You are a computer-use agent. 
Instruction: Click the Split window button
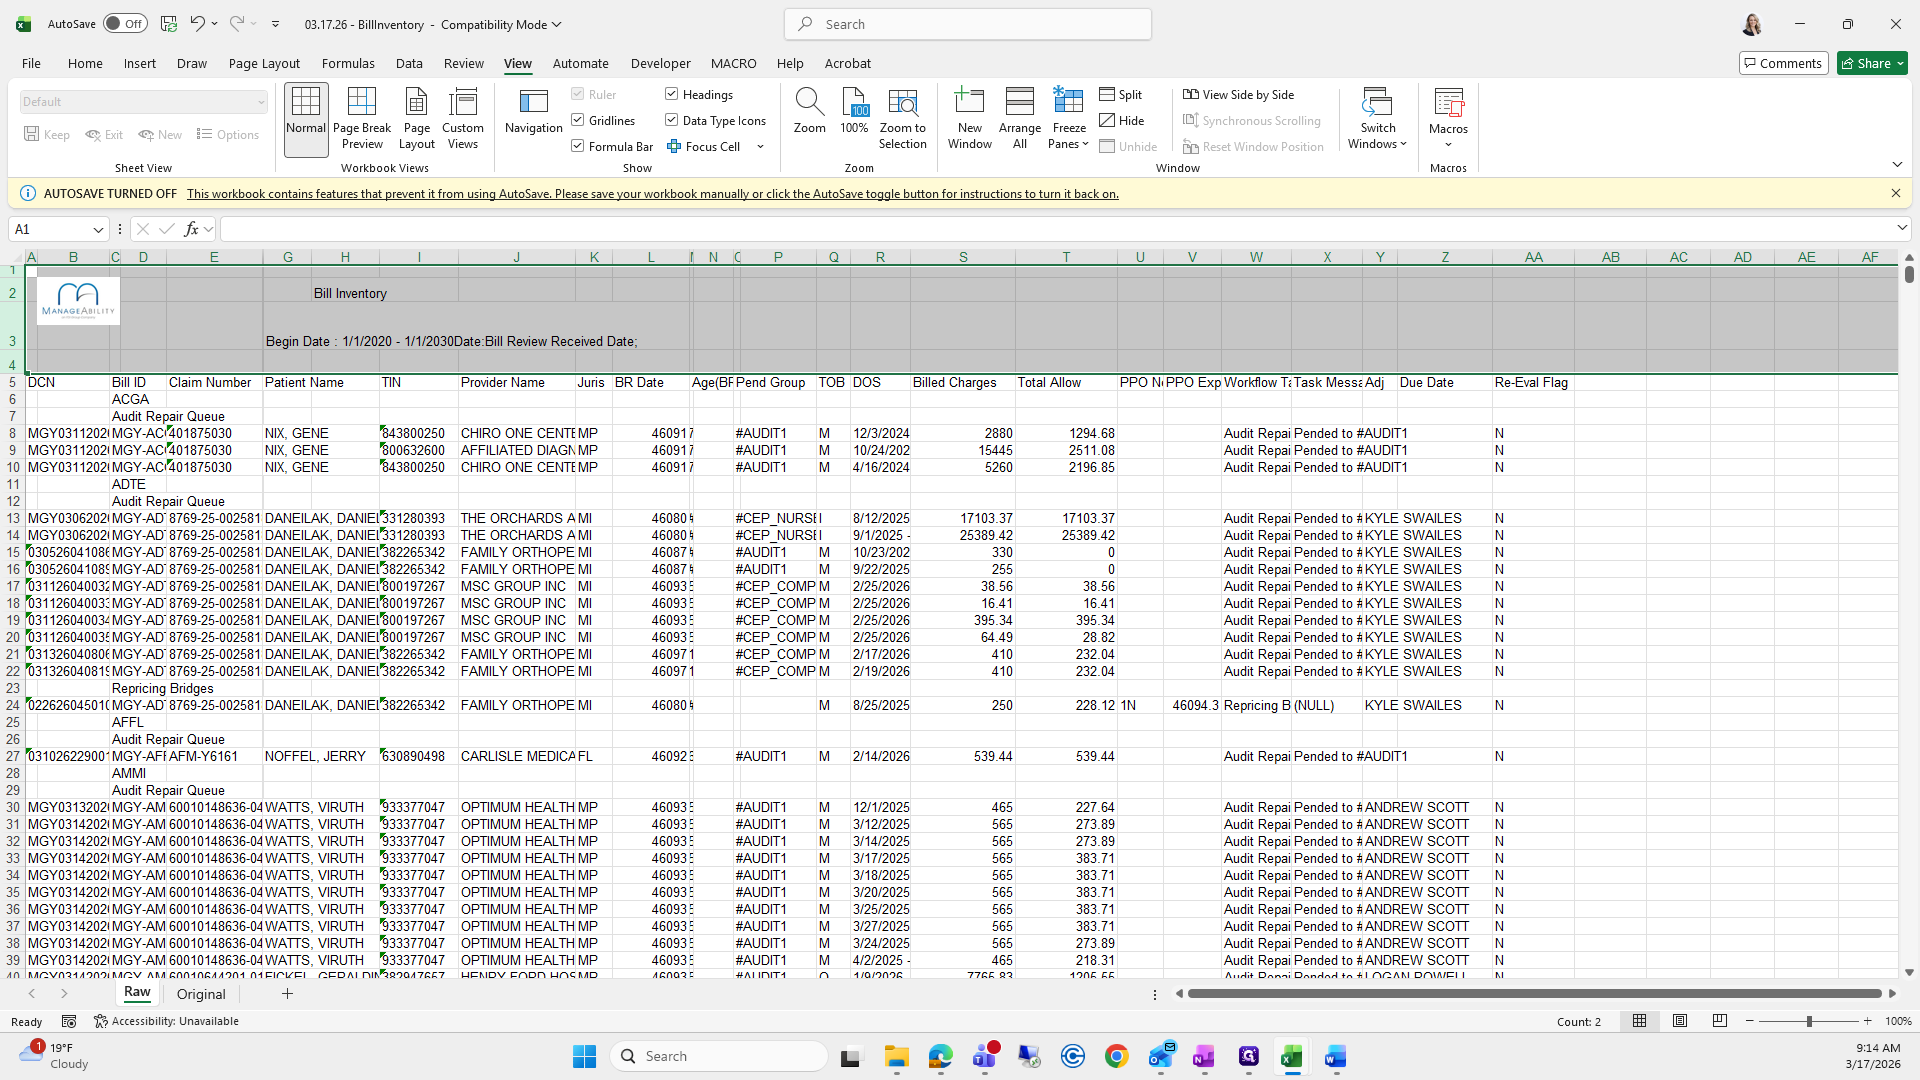point(1121,94)
